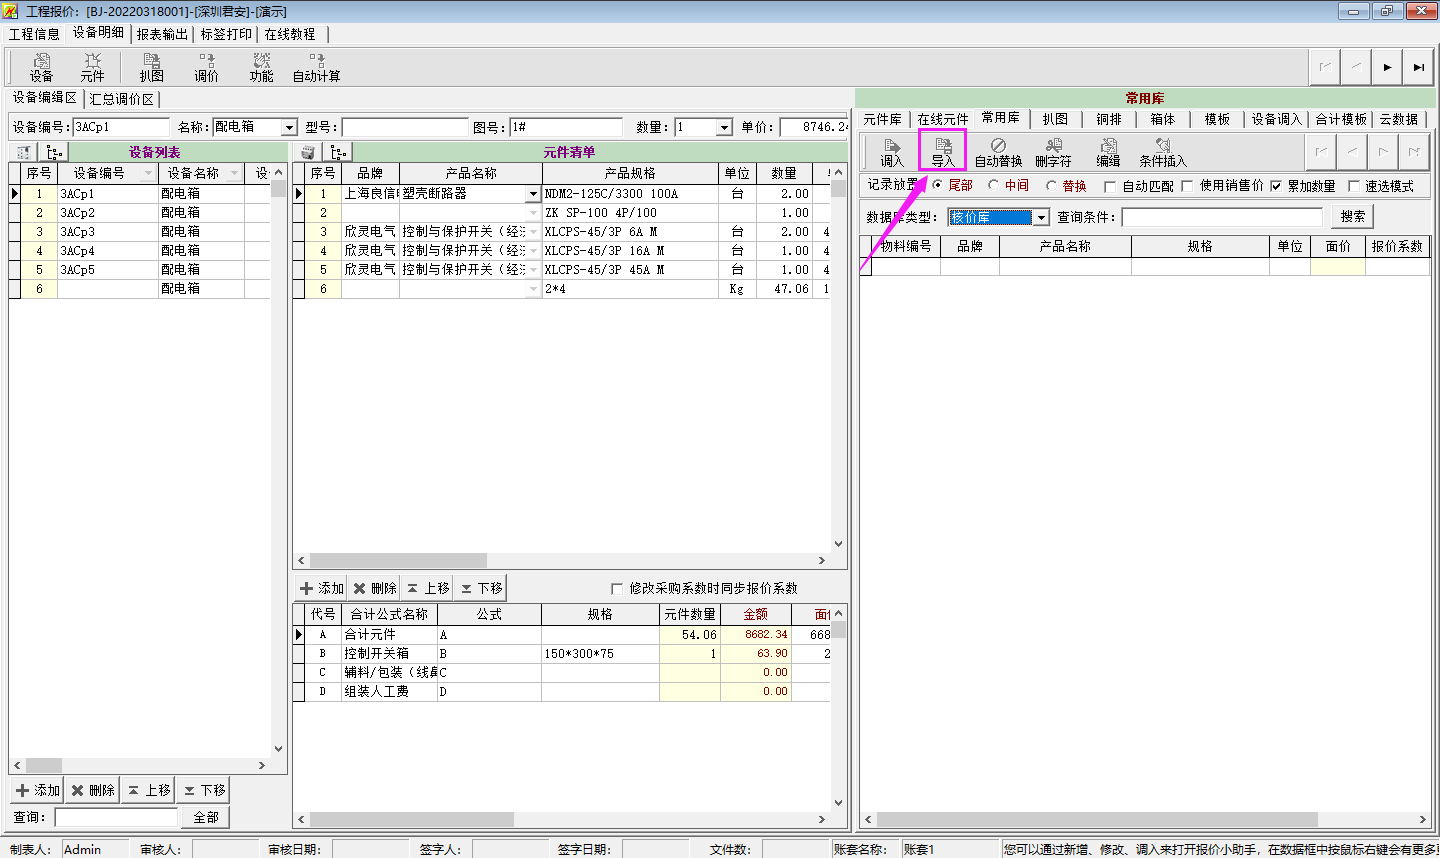Click the 设备 toolbar icon
This screenshot has width=1440, height=858.
click(41, 67)
